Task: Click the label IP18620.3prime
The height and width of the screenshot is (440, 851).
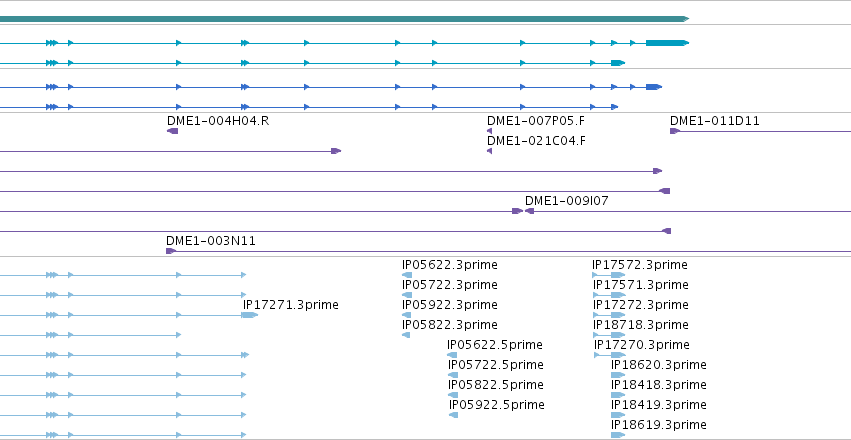Action: click(x=659, y=365)
